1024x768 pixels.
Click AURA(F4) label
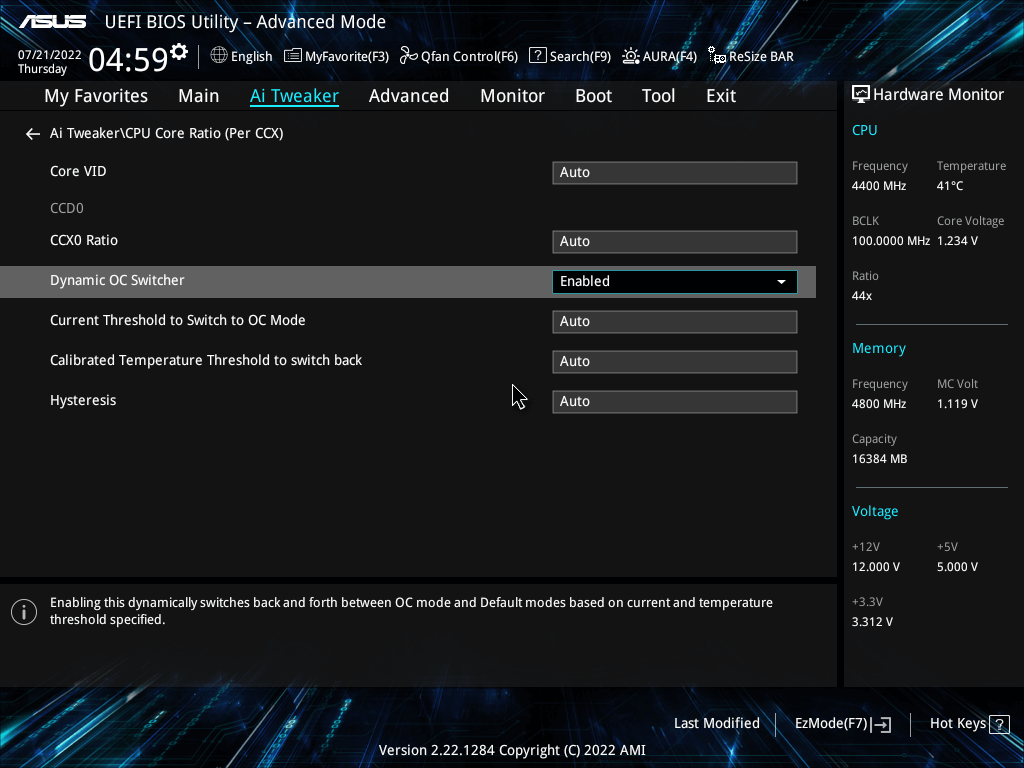click(x=670, y=57)
